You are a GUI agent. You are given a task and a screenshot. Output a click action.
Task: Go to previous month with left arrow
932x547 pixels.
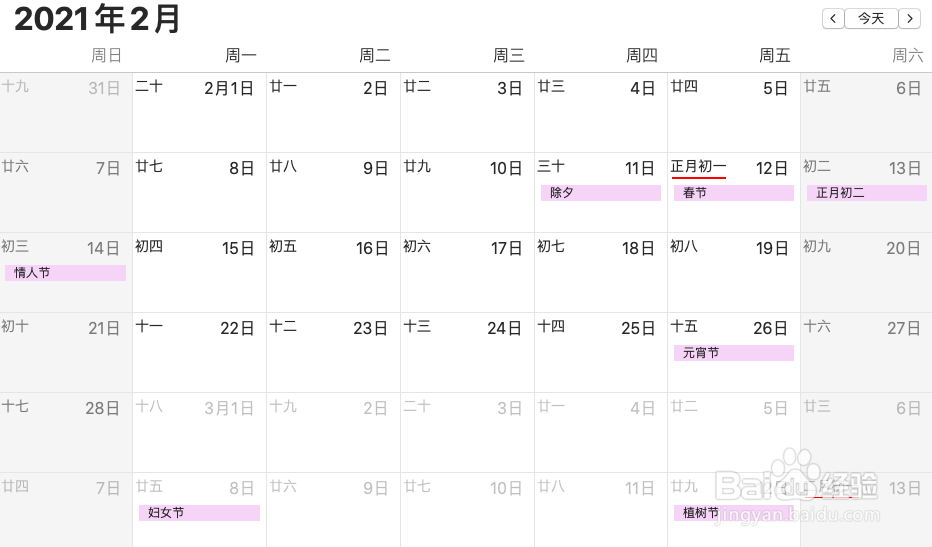[833, 18]
